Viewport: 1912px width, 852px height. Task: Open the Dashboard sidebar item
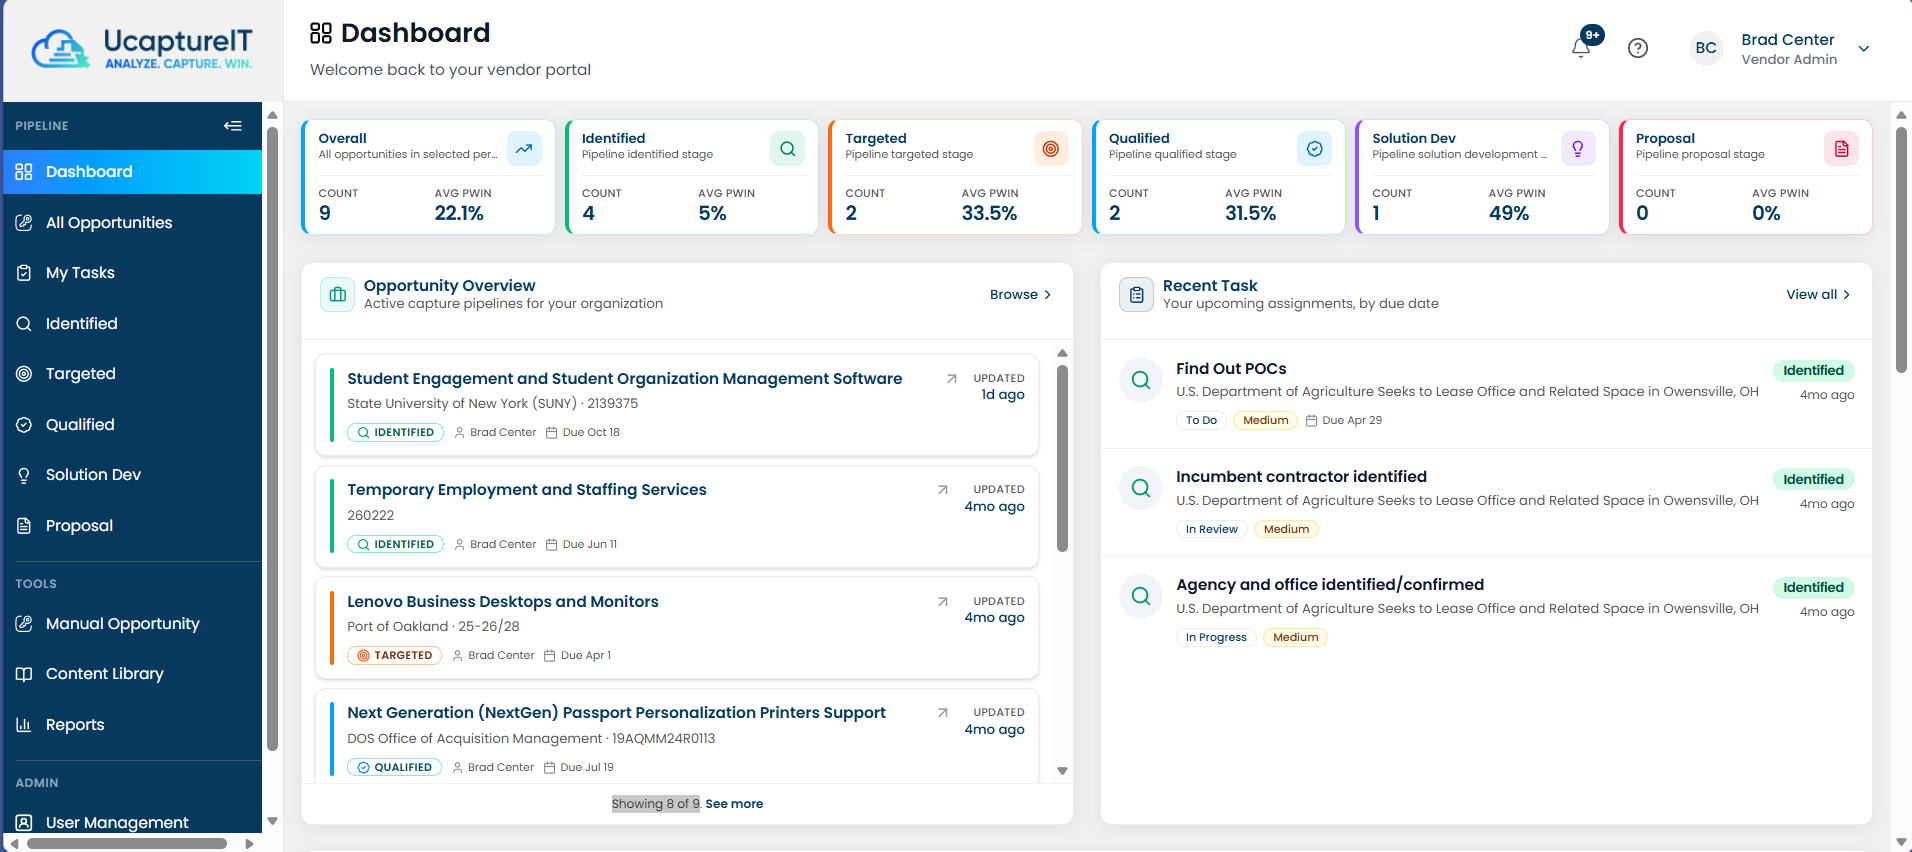pos(133,172)
